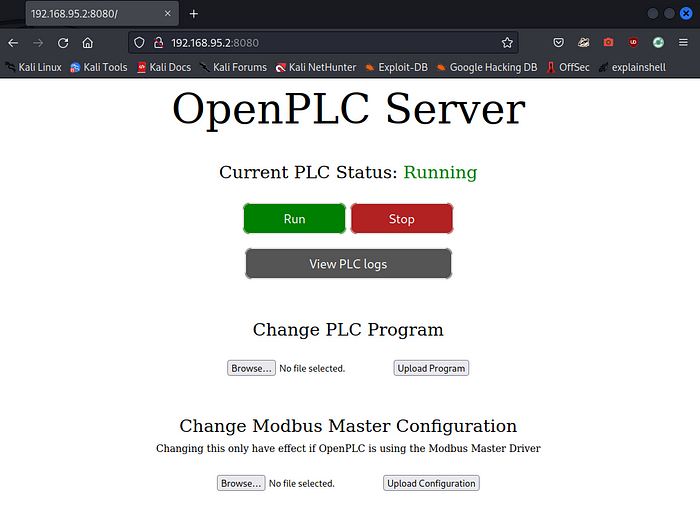Screen dimensions: 700x518
Task: Open the Kali Tools bookmark
Action: tap(99, 67)
